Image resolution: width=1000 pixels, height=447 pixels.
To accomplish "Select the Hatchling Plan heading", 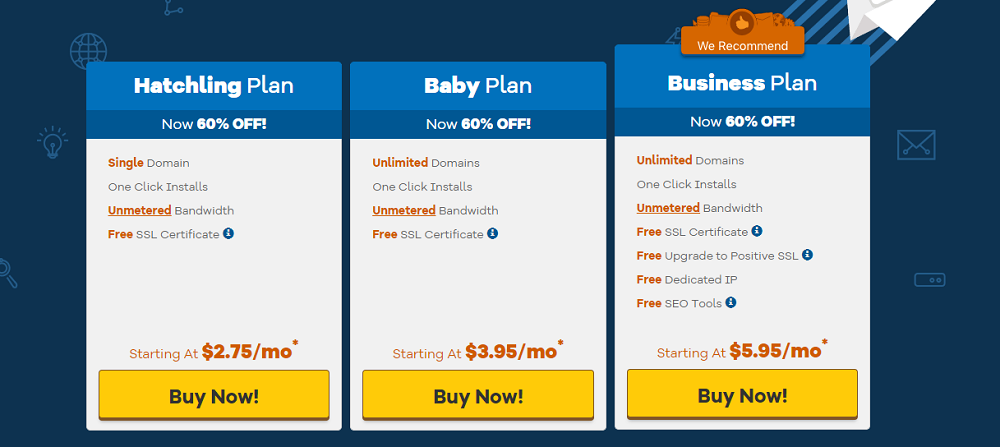I will click(x=214, y=85).
